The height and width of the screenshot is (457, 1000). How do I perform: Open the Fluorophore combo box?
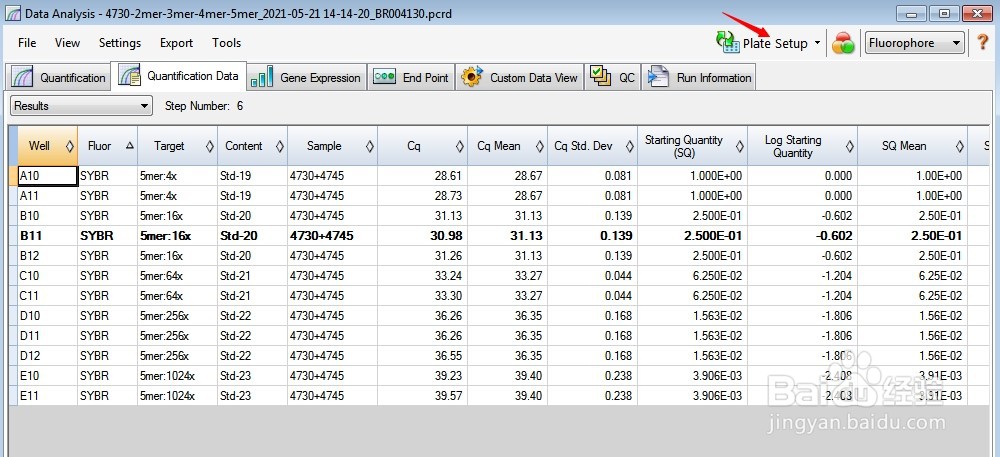pyautogui.click(x=914, y=43)
